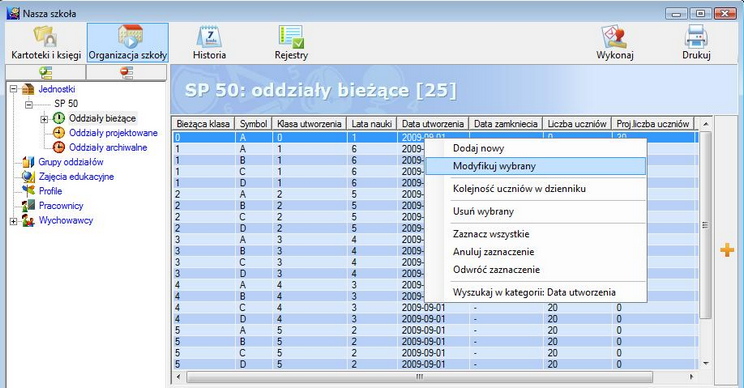Click the red collapse-all tree button
The width and height of the screenshot is (744, 388).
point(126,73)
